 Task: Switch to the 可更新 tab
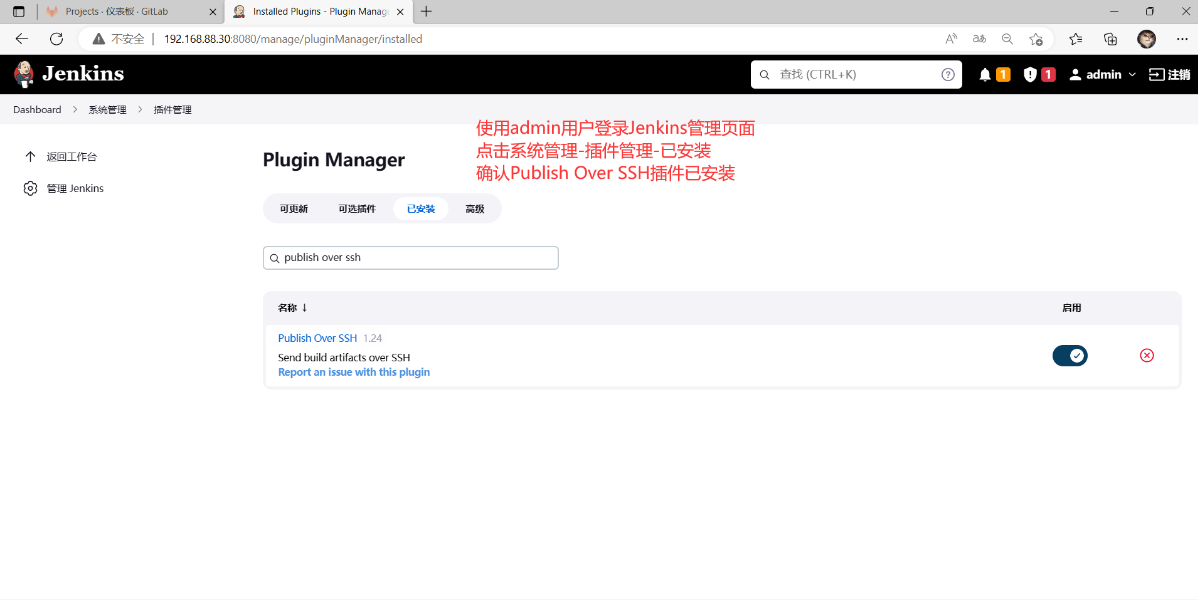[x=293, y=209]
